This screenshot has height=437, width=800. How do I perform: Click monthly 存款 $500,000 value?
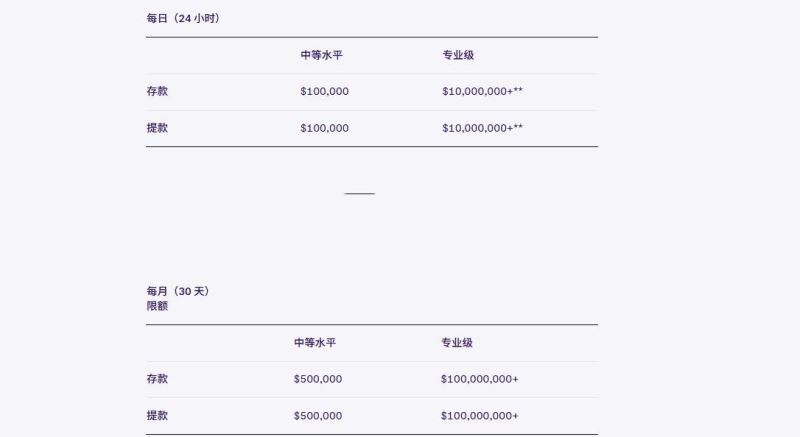[x=318, y=379]
